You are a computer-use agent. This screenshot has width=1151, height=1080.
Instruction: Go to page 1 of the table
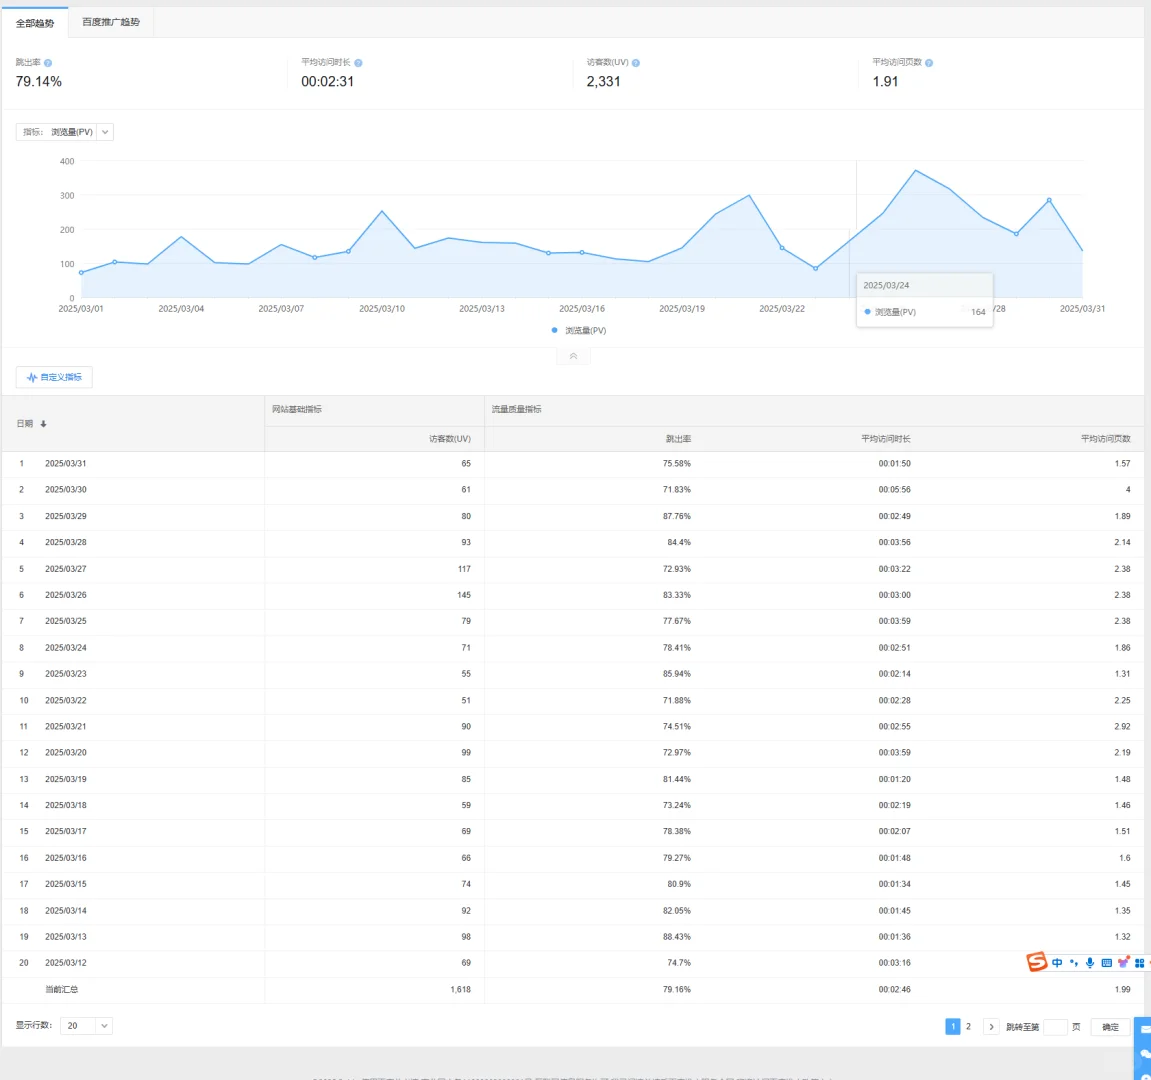point(952,1026)
